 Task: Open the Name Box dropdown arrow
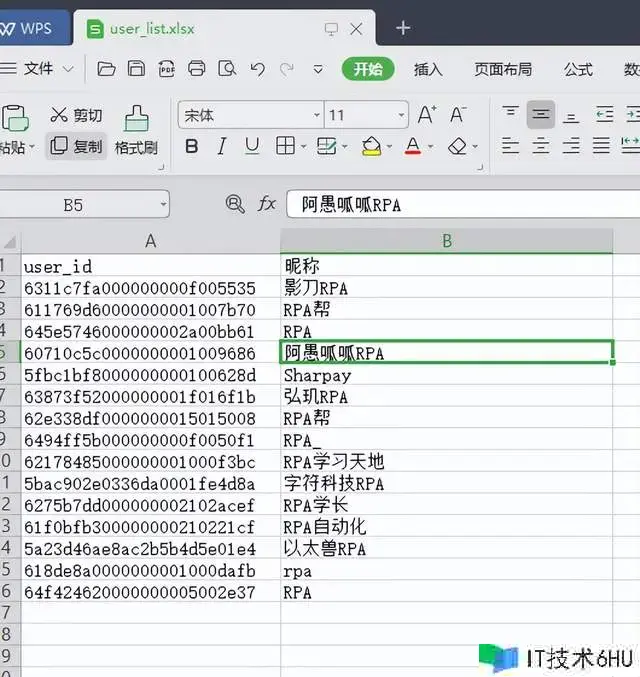163,205
